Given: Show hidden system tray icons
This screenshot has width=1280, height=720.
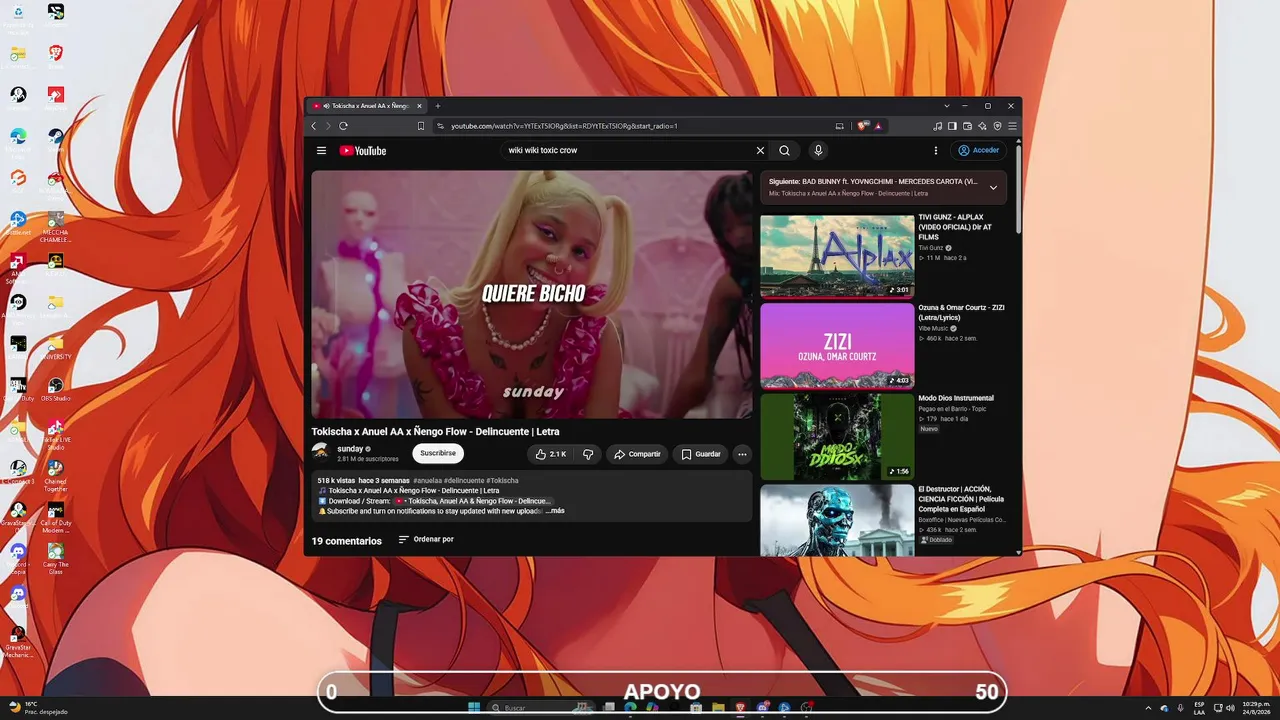Looking at the screenshot, I should tap(1148, 708).
